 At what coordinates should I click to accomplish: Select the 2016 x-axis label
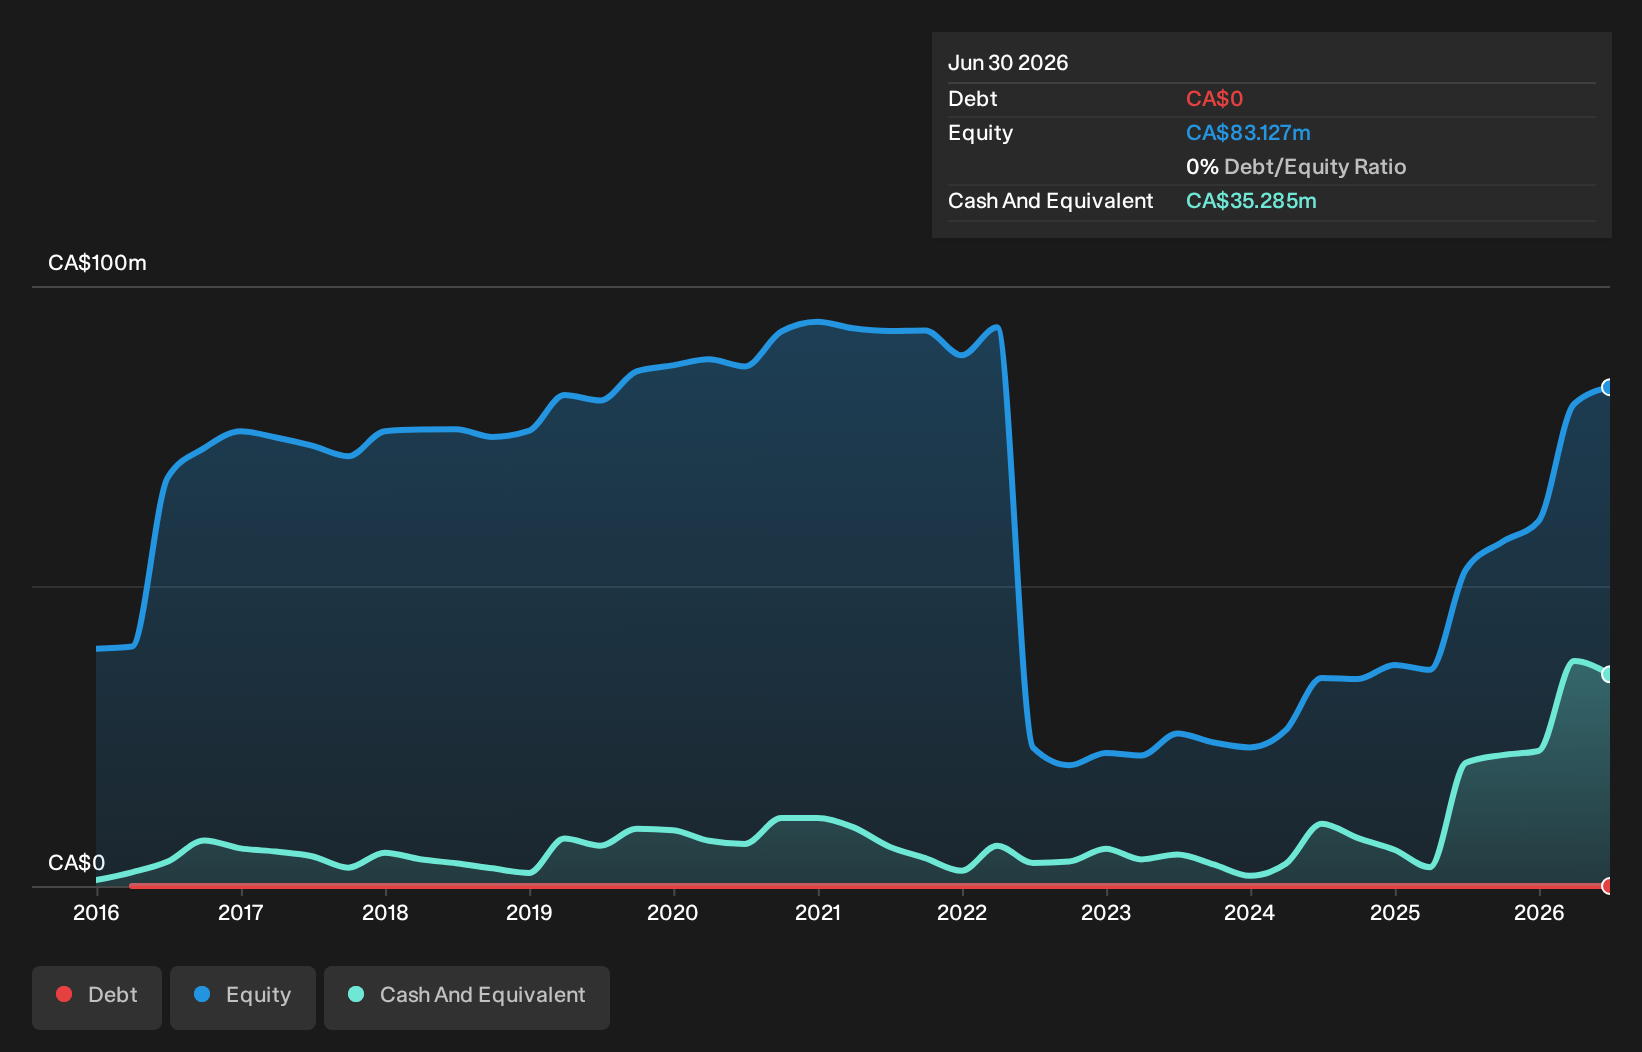coord(96,913)
